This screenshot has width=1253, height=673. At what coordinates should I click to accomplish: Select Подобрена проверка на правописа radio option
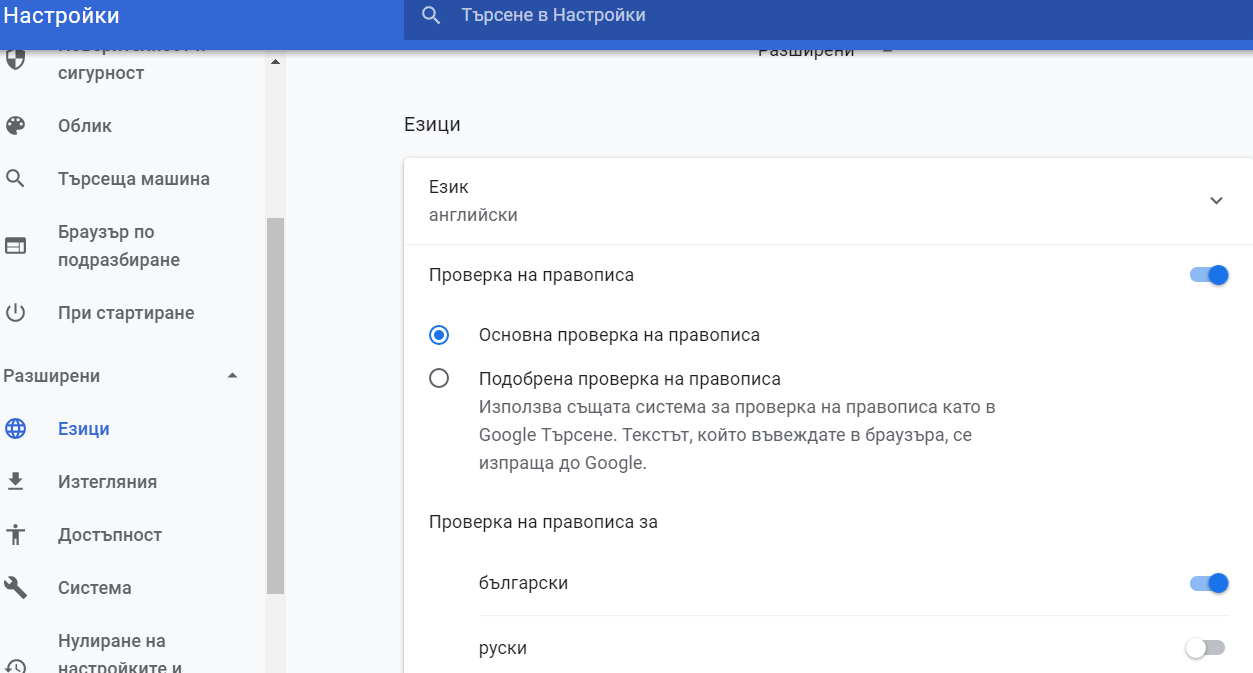439,379
